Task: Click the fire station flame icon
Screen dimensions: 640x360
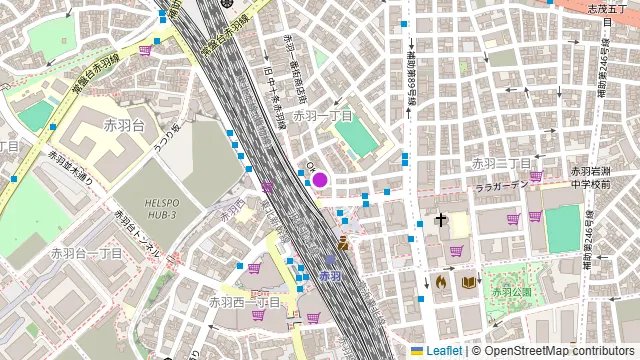Action: click(x=440, y=282)
